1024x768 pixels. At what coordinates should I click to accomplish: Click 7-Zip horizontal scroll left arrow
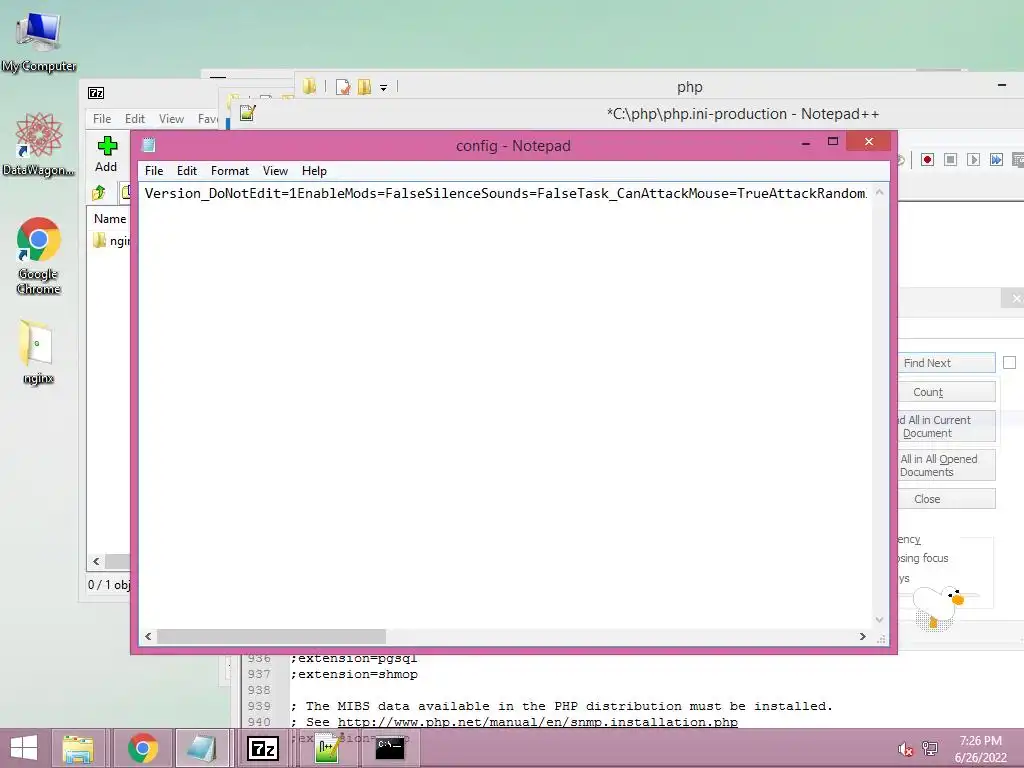(97, 561)
